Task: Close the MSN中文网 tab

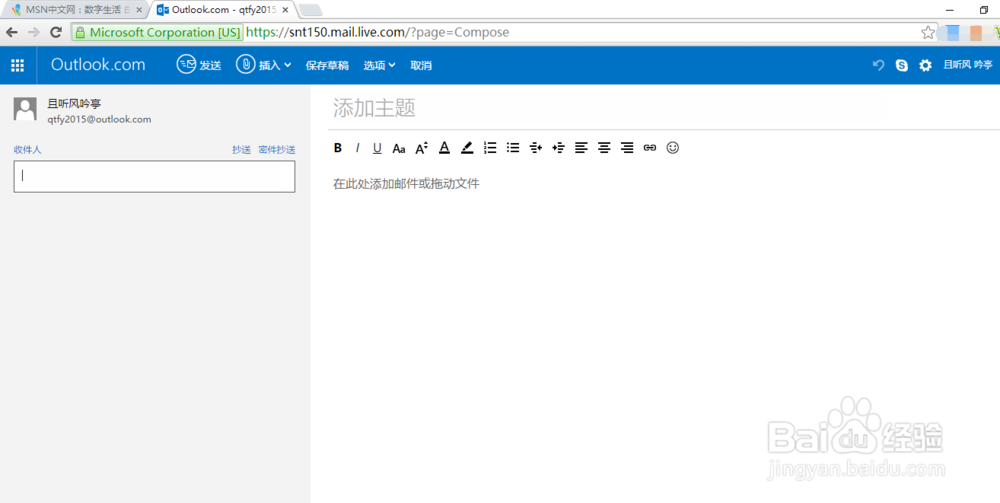Action: pos(139,10)
